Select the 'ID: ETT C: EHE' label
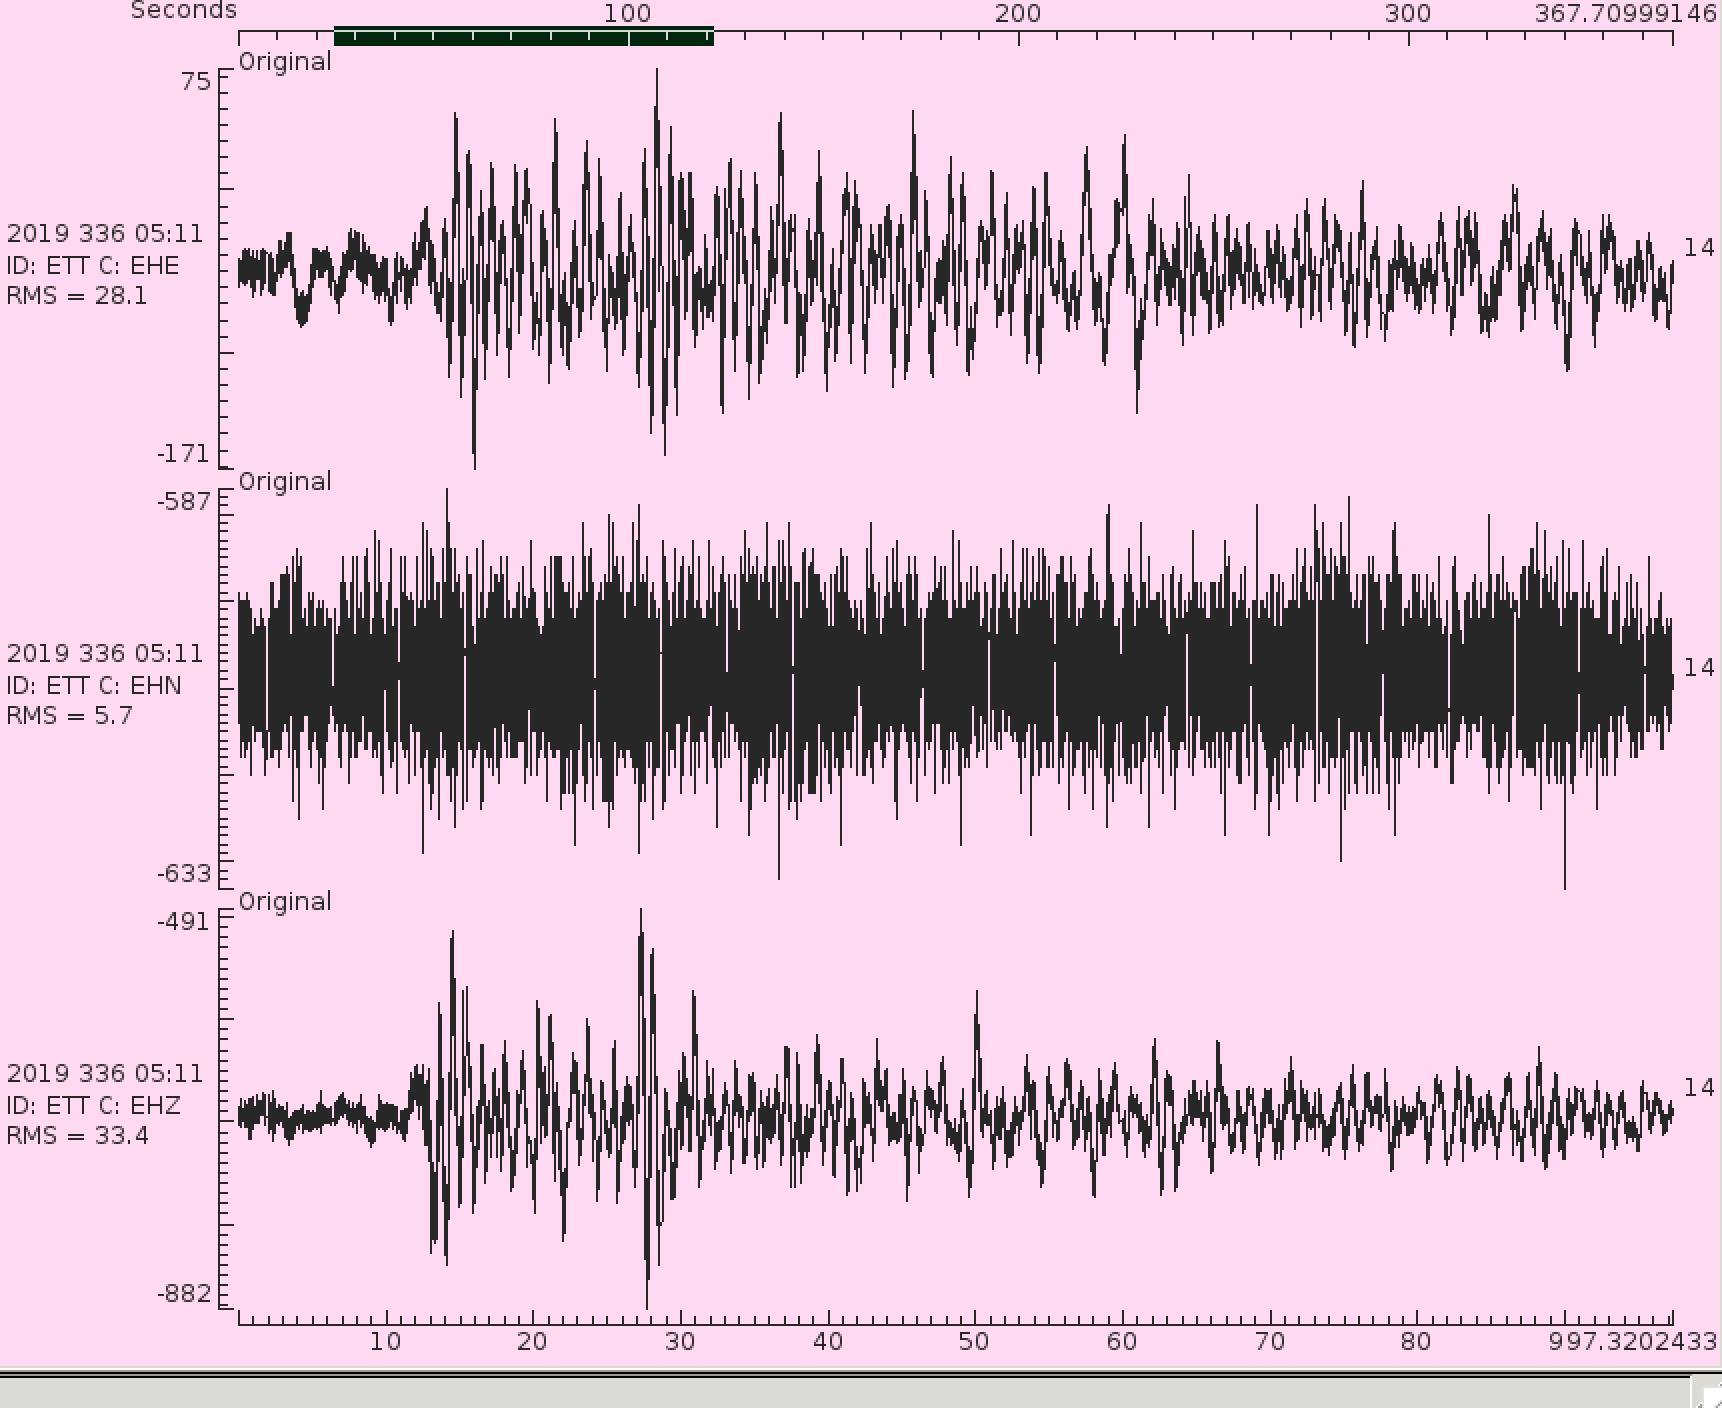 93,266
